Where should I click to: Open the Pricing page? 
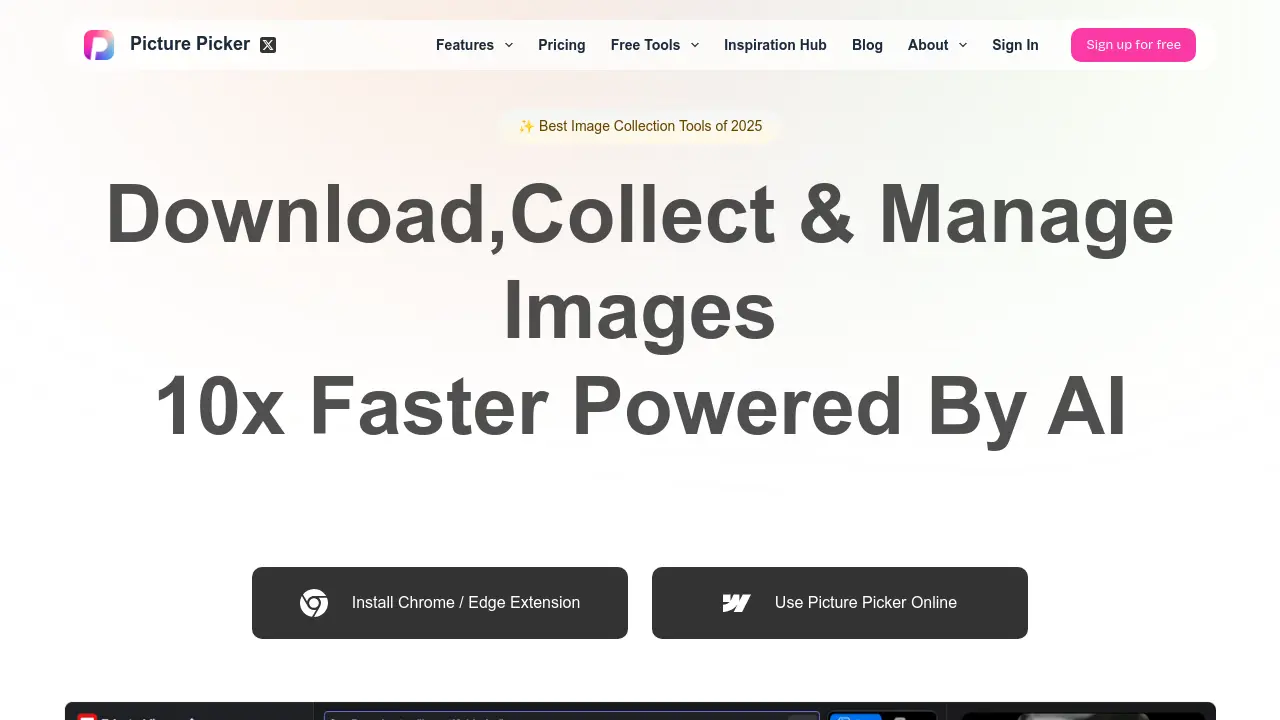click(x=562, y=45)
